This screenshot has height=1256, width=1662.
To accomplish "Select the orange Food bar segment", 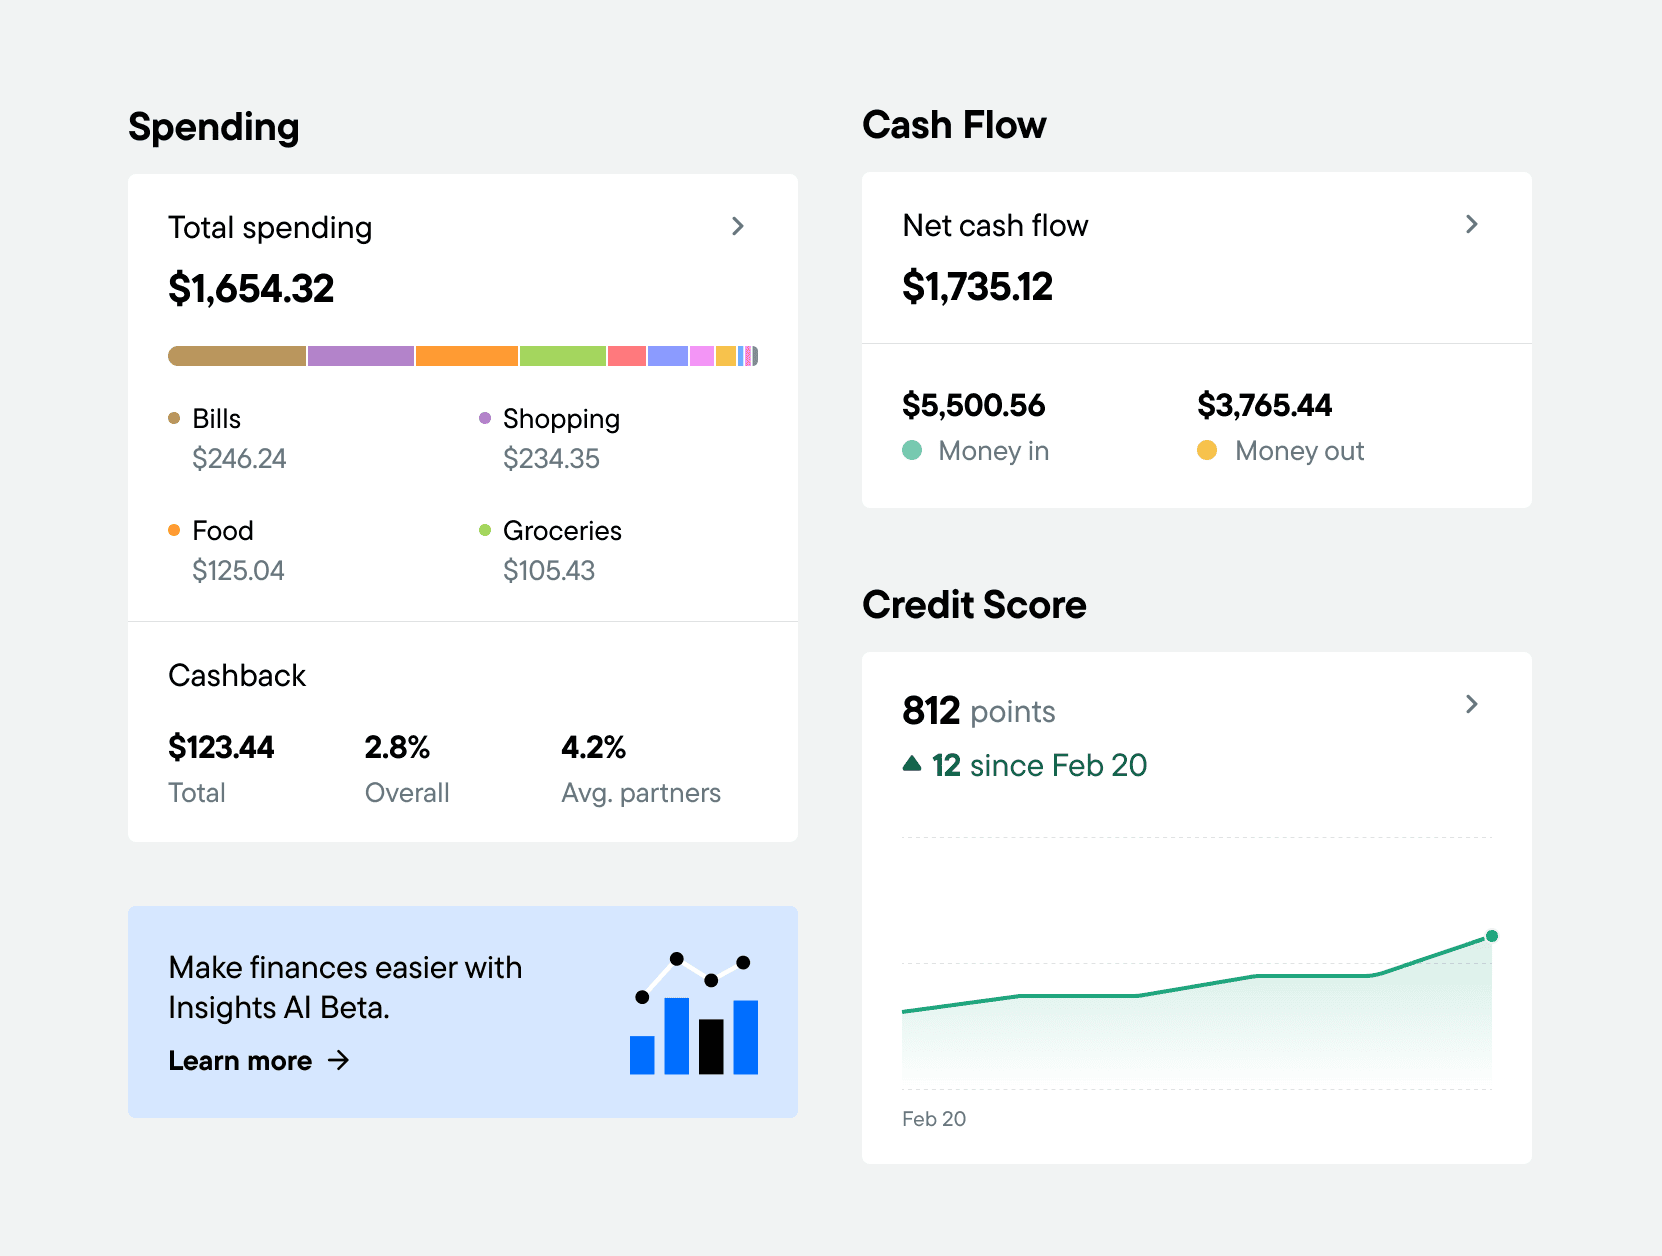I will pyautogui.click(x=466, y=356).
